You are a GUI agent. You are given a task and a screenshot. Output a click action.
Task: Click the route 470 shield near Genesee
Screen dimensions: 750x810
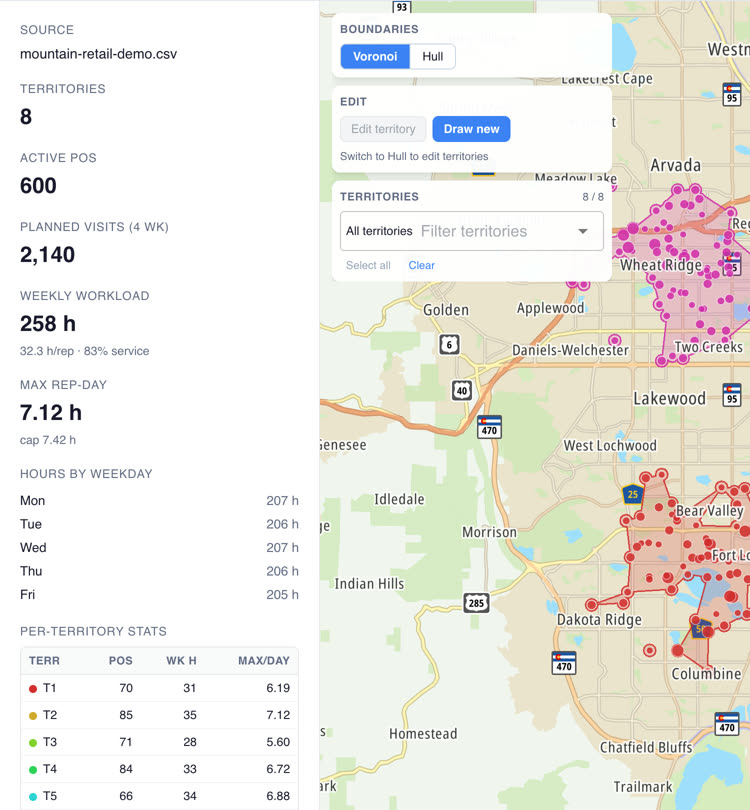(x=489, y=427)
